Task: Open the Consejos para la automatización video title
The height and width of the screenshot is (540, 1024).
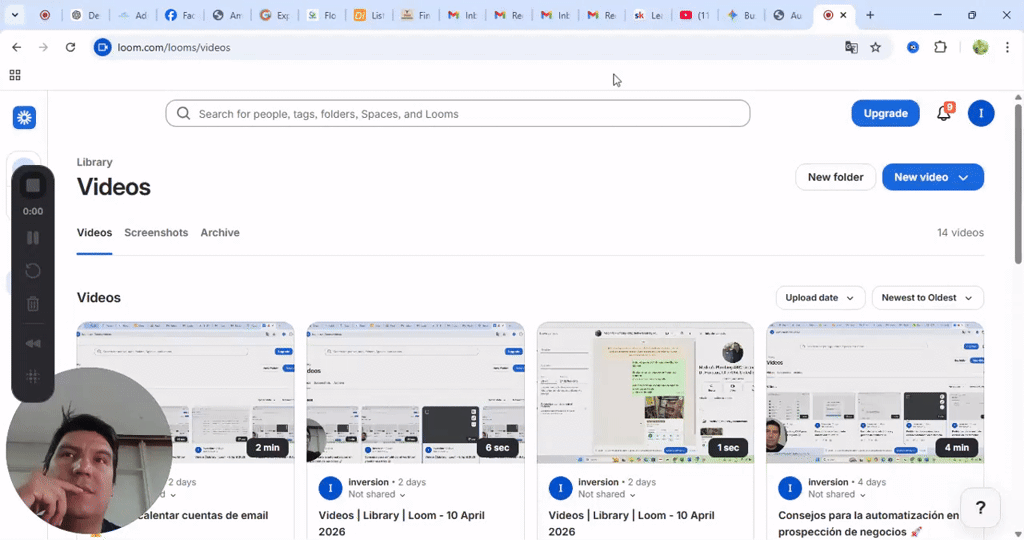Action: pyautogui.click(x=869, y=523)
